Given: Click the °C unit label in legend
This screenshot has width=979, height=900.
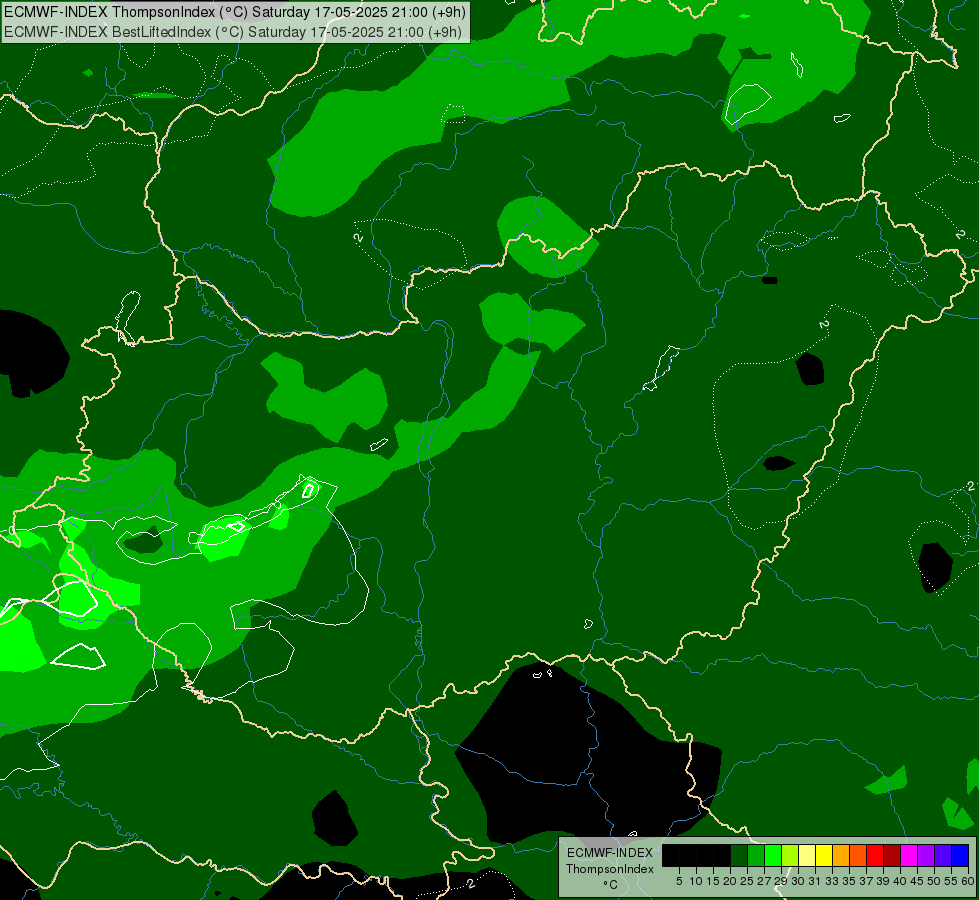Looking at the screenshot, I should click(x=610, y=885).
